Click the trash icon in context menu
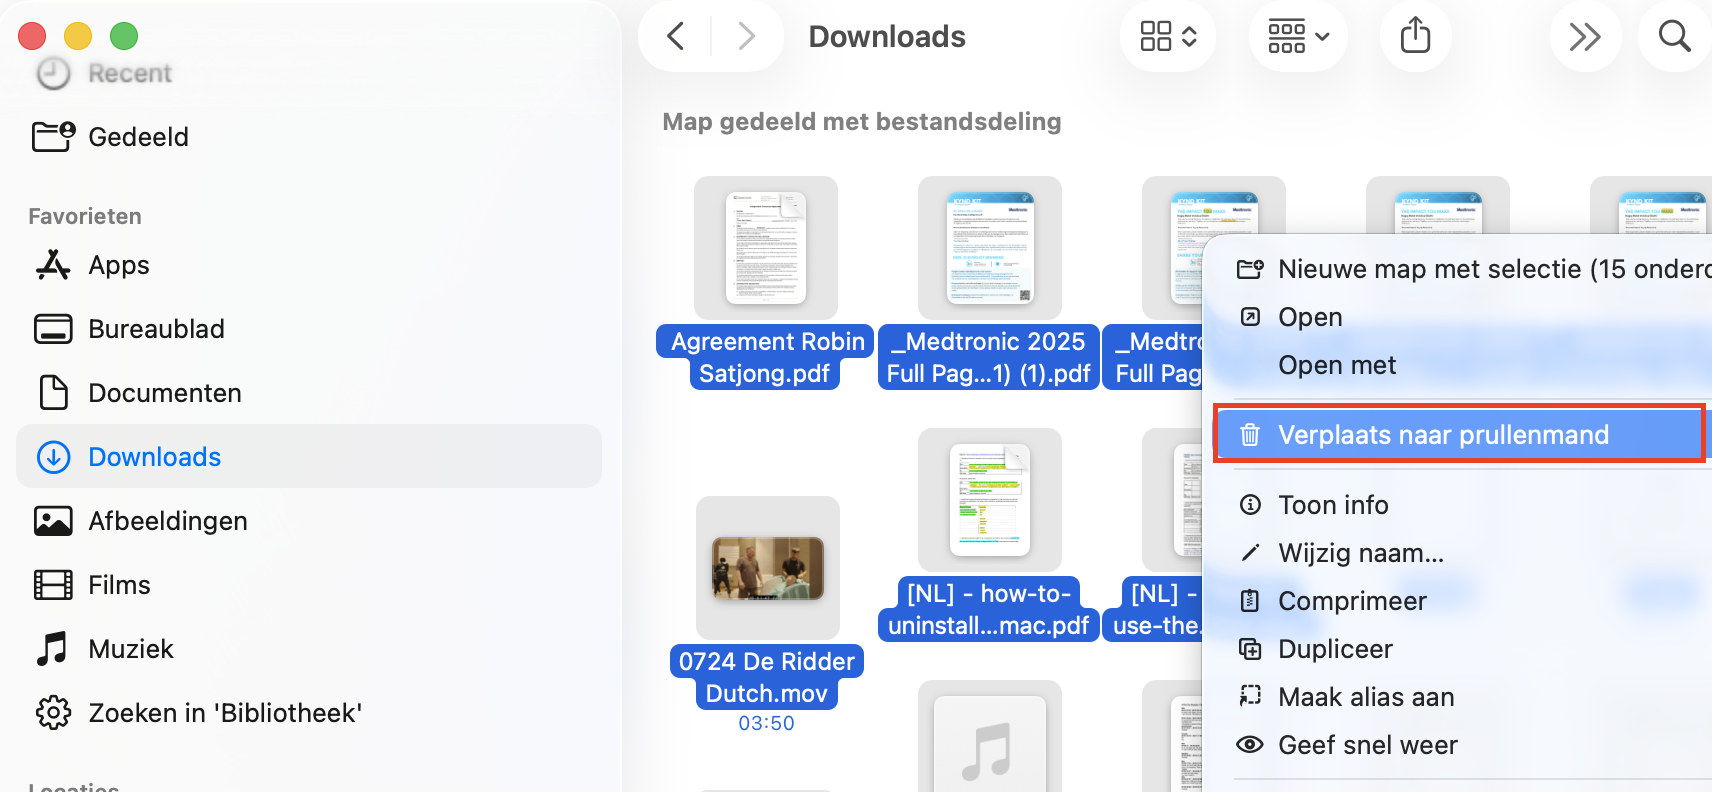Image resolution: width=1712 pixels, height=792 pixels. tap(1250, 435)
